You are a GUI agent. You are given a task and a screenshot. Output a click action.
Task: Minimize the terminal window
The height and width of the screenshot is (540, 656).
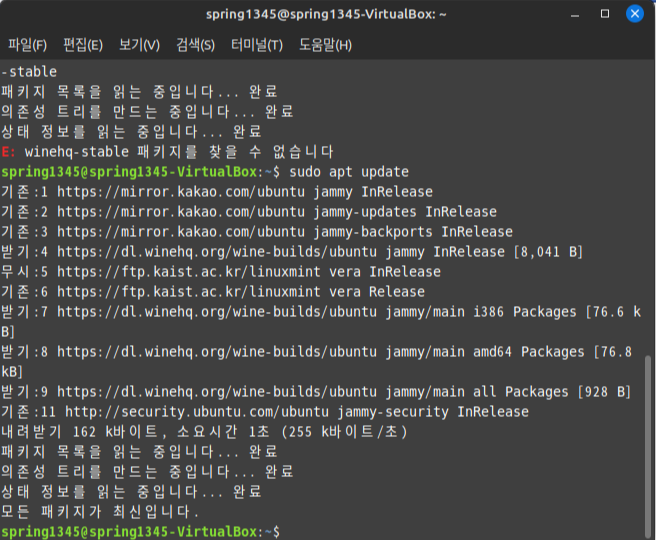(575, 14)
